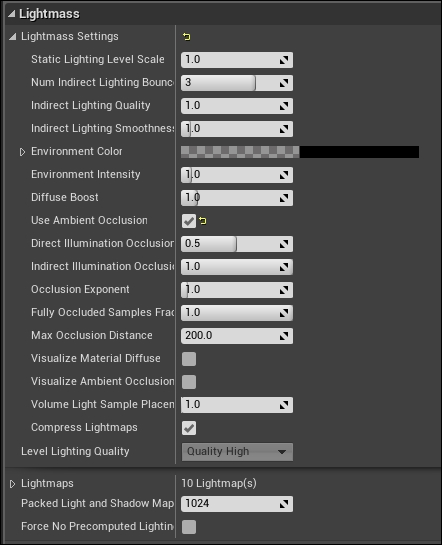Screen dimensions: 442x545
Task: Open Environment Color swatch picker
Action: tap(300, 152)
